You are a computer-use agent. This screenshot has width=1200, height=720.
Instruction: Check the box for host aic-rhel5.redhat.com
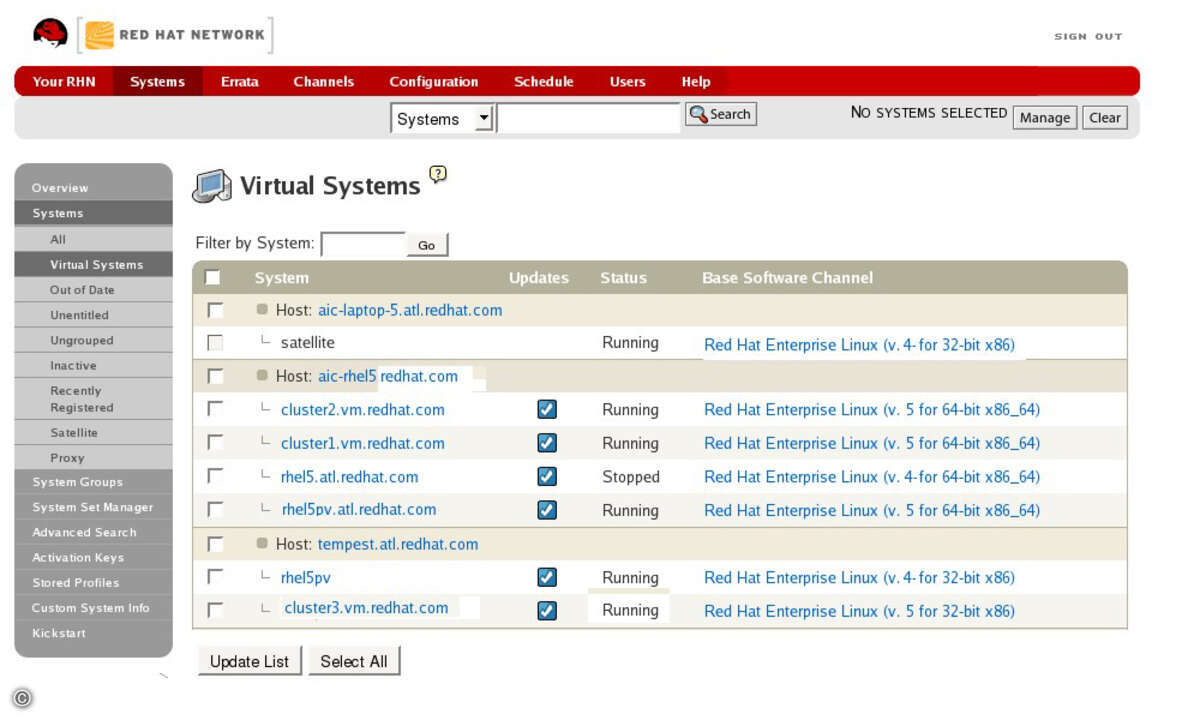(x=215, y=376)
